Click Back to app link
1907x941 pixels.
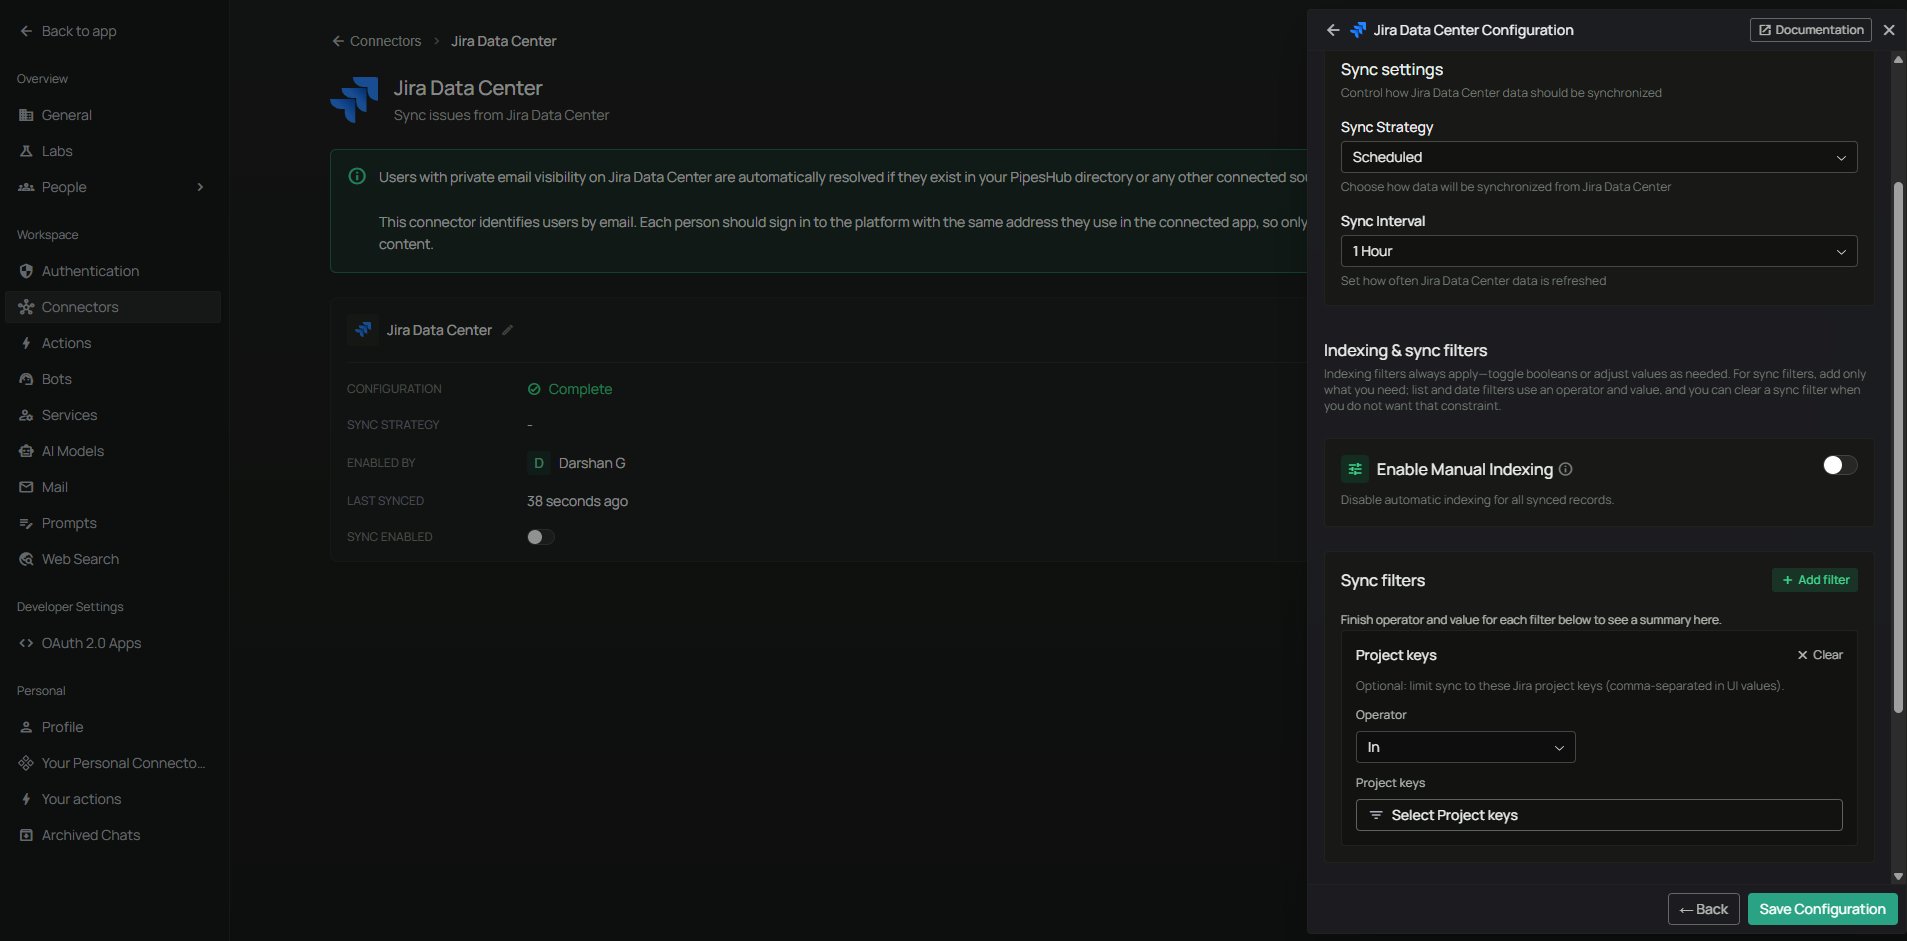(x=68, y=31)
